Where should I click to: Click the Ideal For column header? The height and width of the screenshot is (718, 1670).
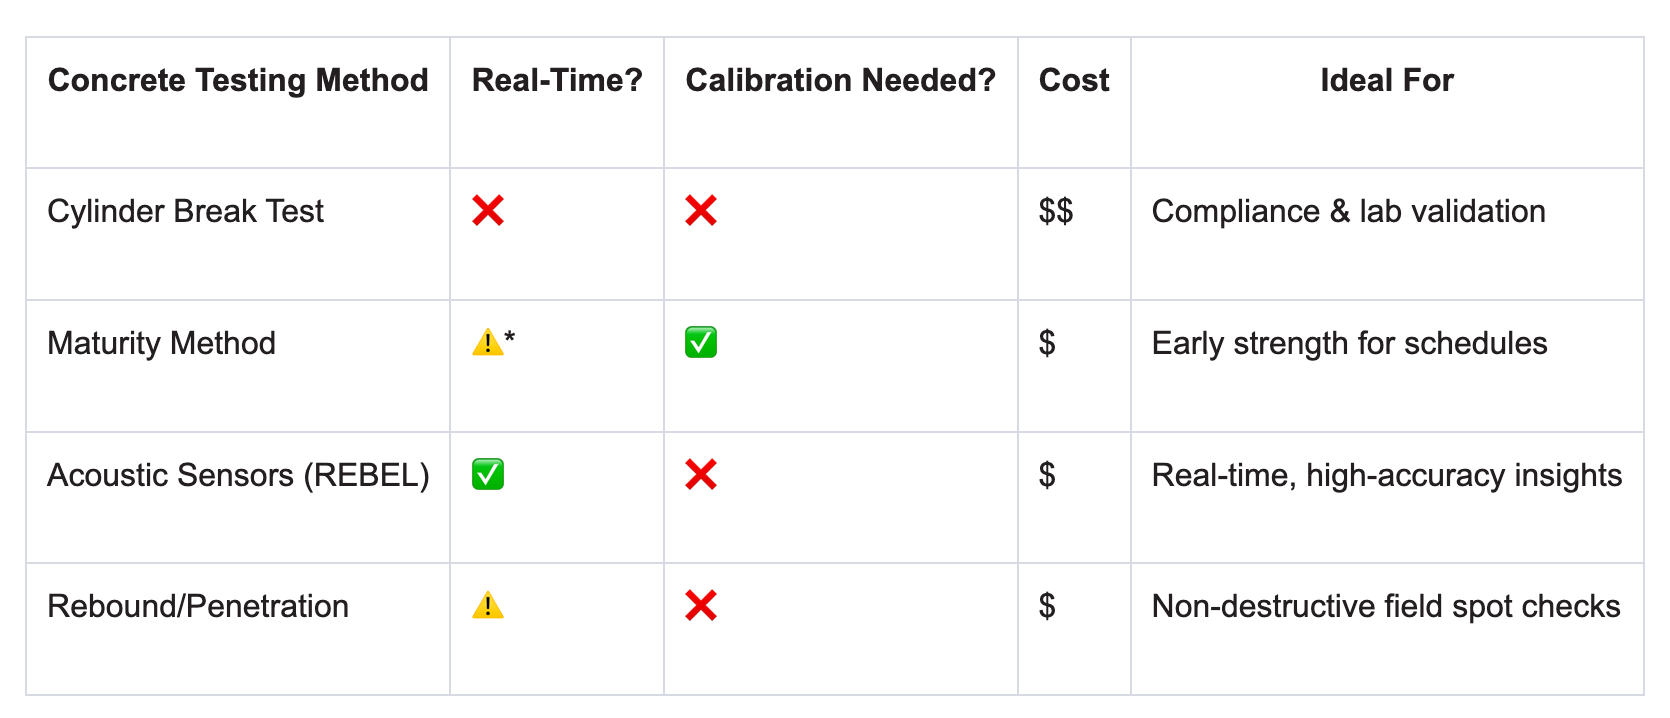click(1386, 80)
